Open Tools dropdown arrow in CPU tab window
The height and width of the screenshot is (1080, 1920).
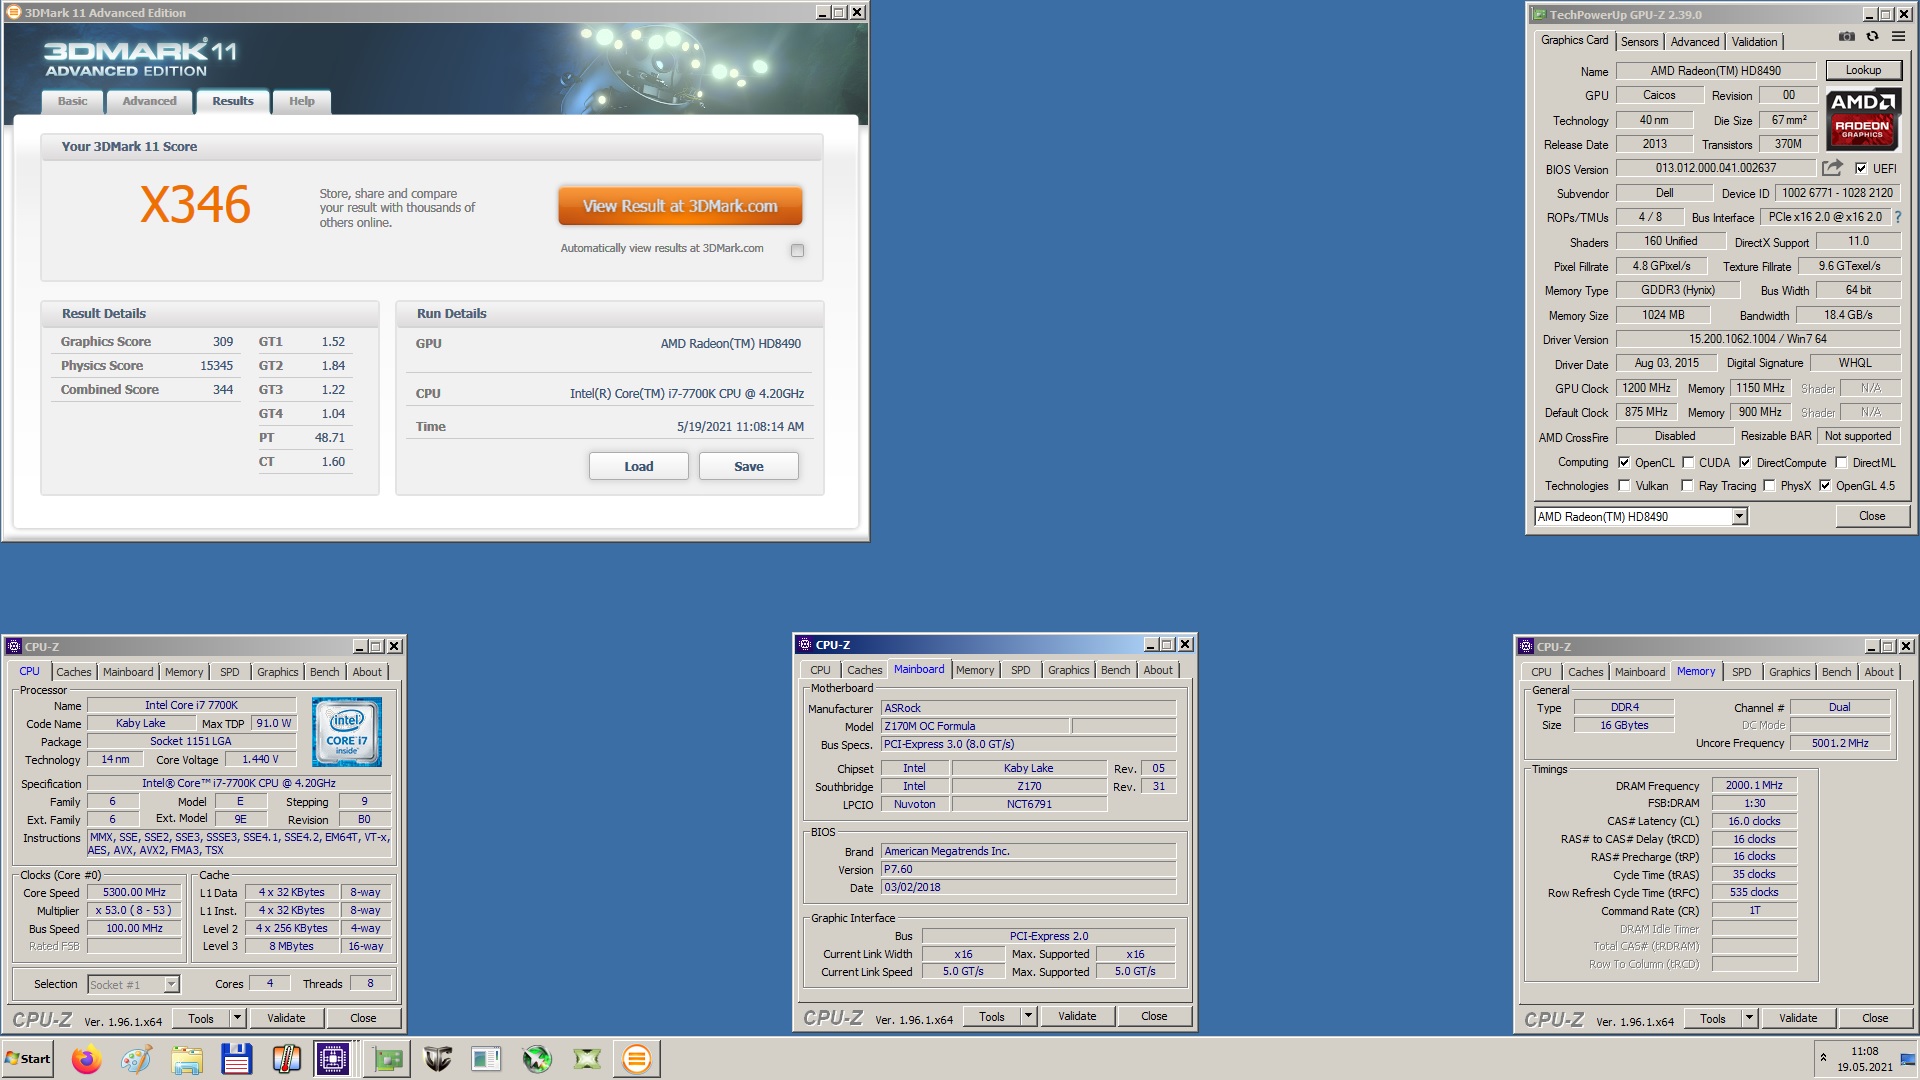[x=237, y=1018]
